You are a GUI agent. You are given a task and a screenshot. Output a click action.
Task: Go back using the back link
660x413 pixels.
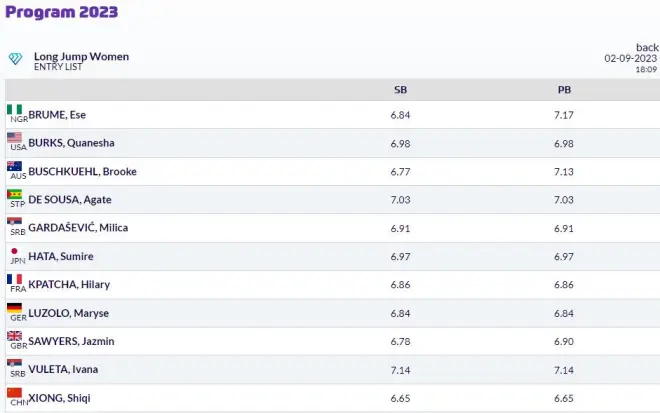[x=647, y=47]
